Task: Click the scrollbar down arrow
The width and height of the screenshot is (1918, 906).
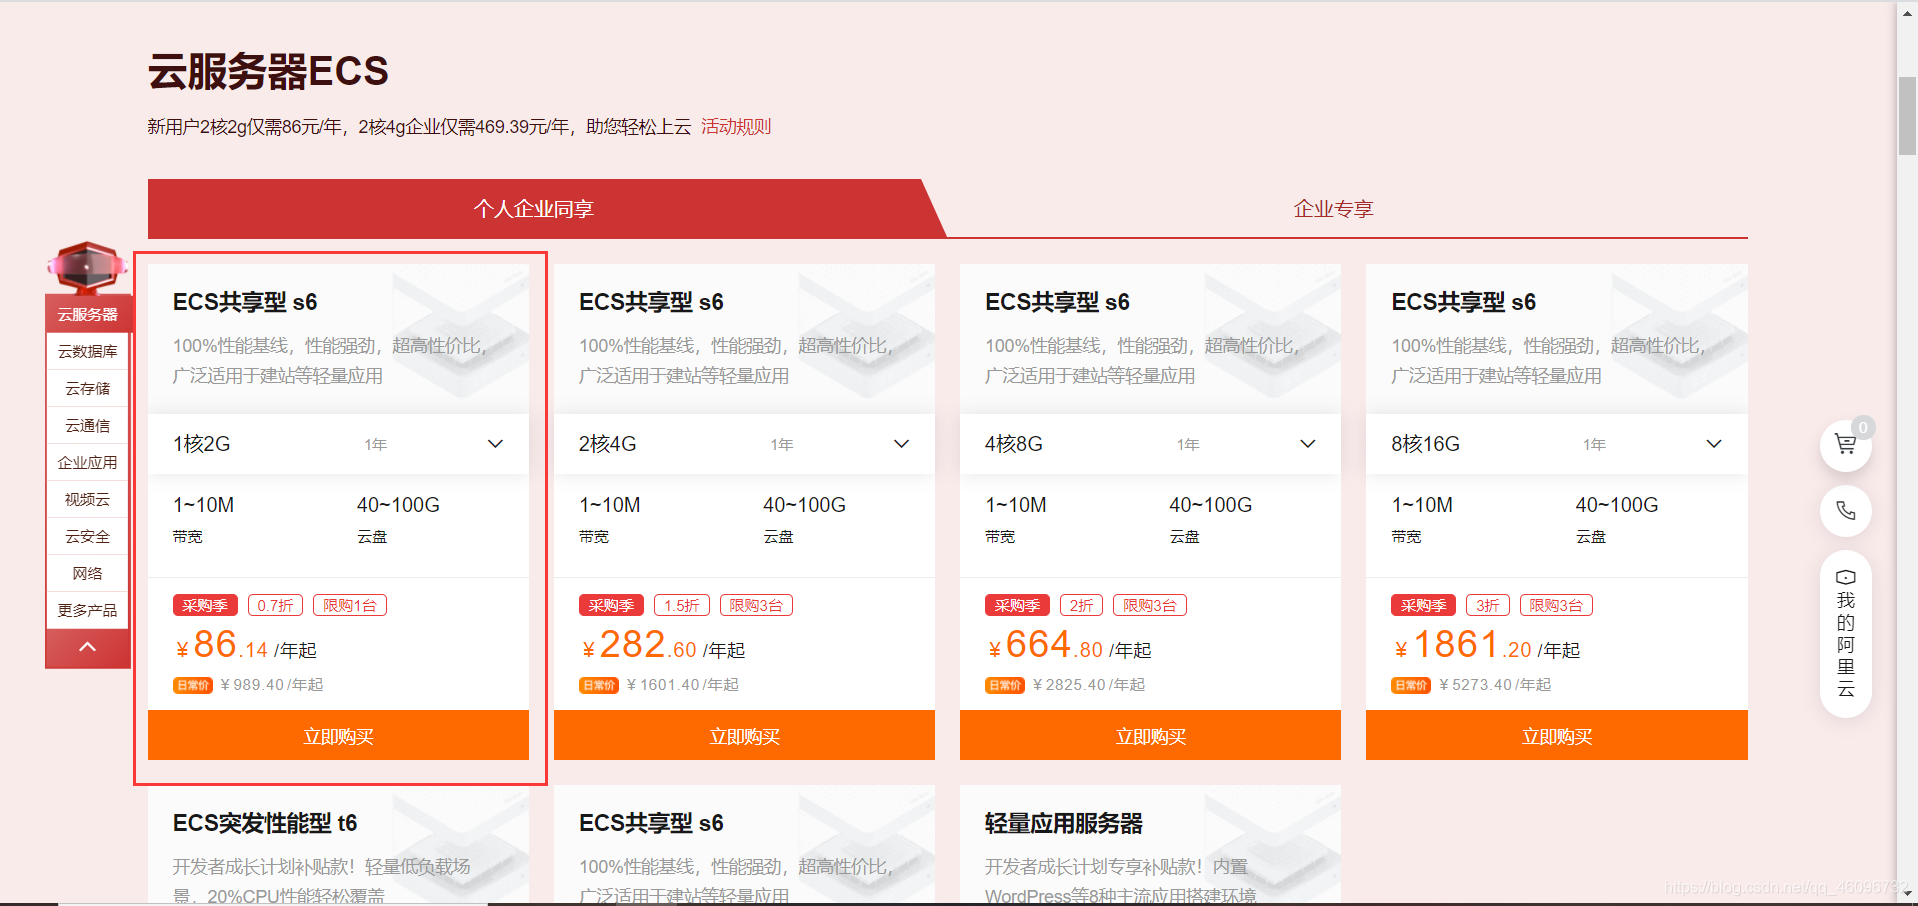Action: click(1908, 893)
